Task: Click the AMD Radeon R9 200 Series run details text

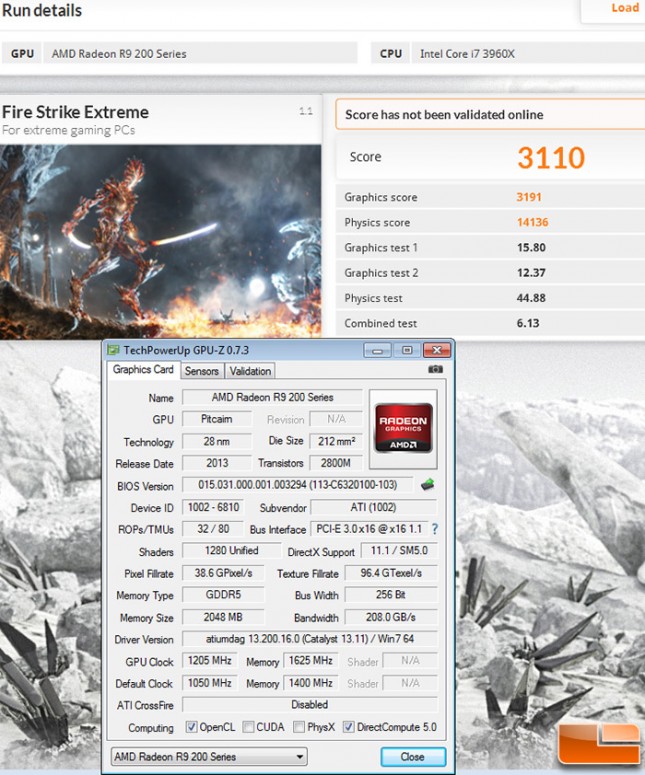Action: point(119,54)
